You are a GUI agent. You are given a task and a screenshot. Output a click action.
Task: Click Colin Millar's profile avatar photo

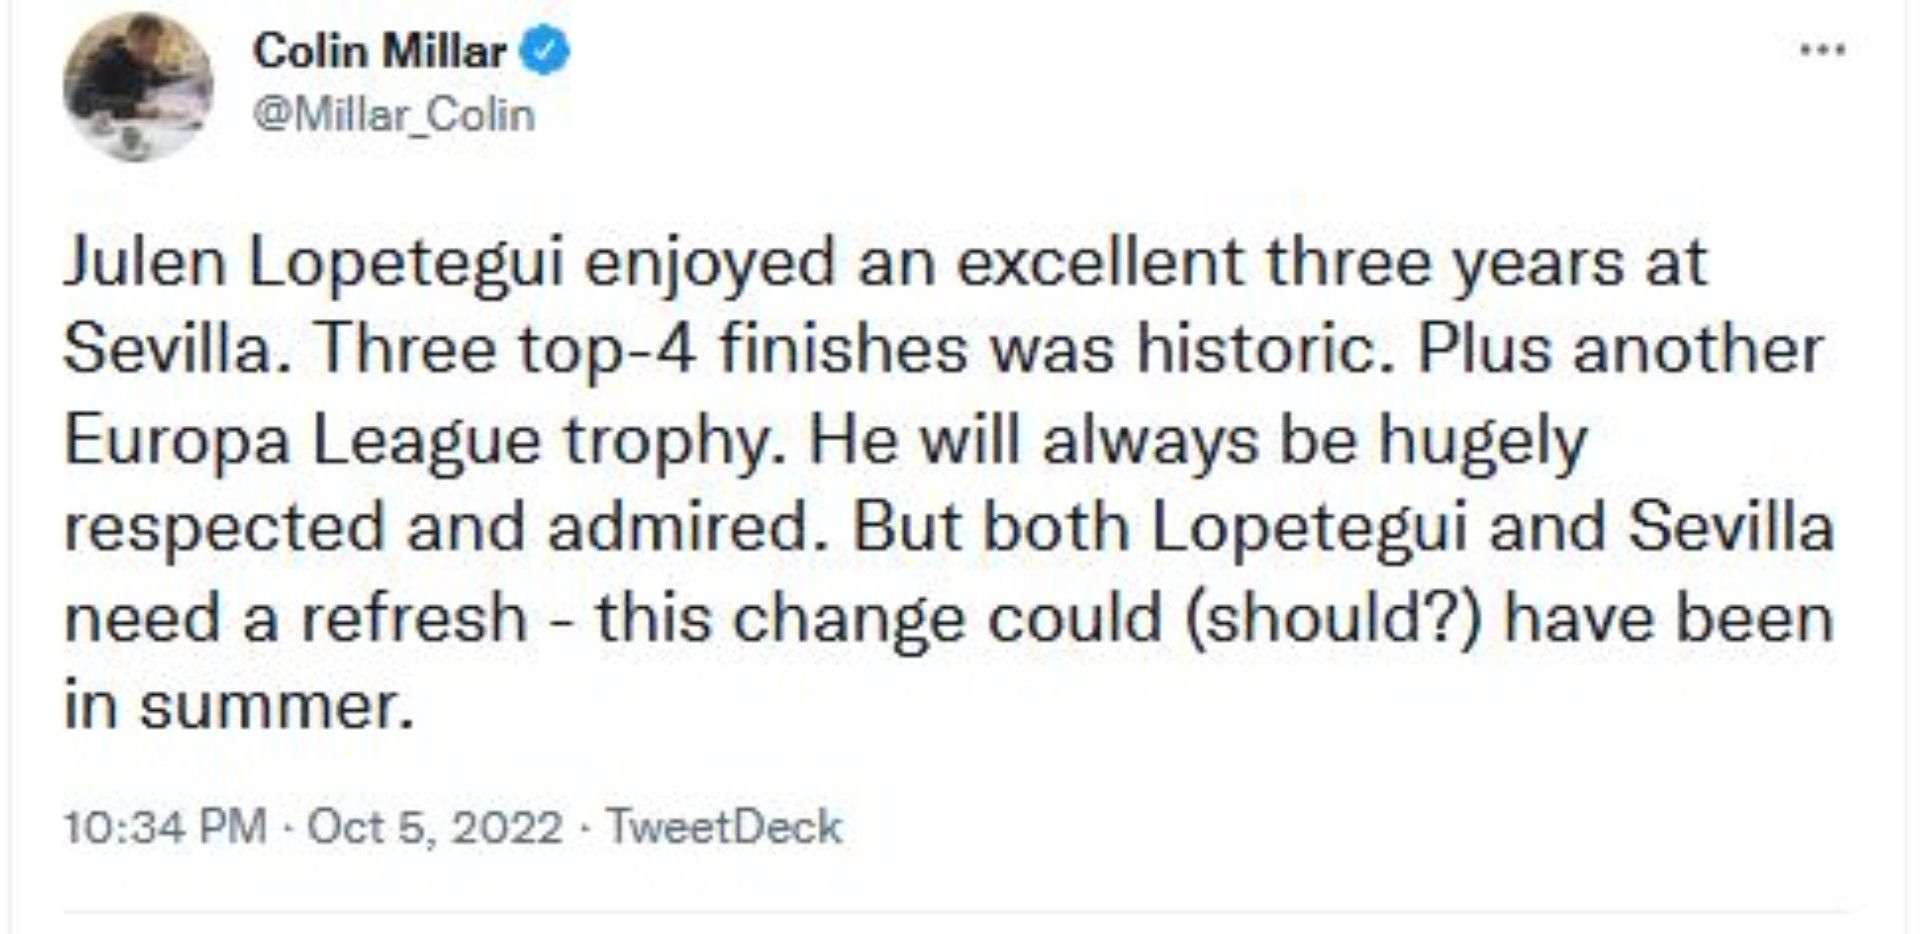click(138, 87)
